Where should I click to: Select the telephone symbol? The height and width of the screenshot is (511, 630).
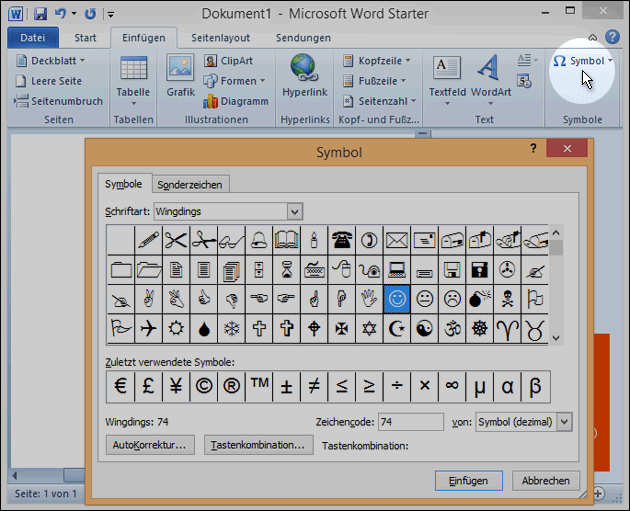pyautogui.click(x=342, y=240)
